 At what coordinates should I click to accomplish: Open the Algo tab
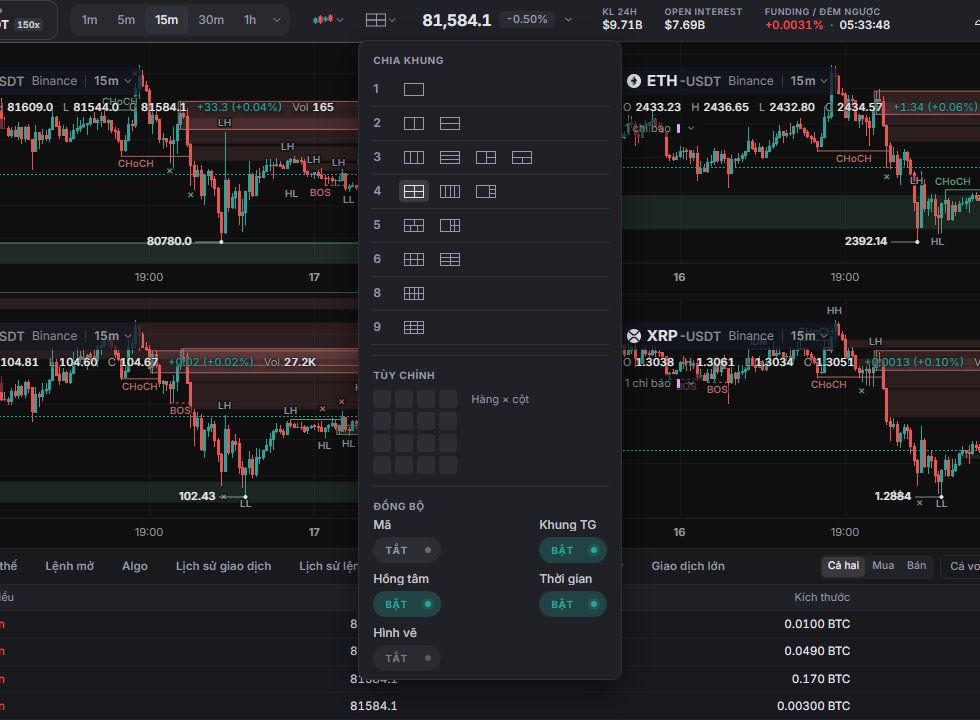pos(135,566)
